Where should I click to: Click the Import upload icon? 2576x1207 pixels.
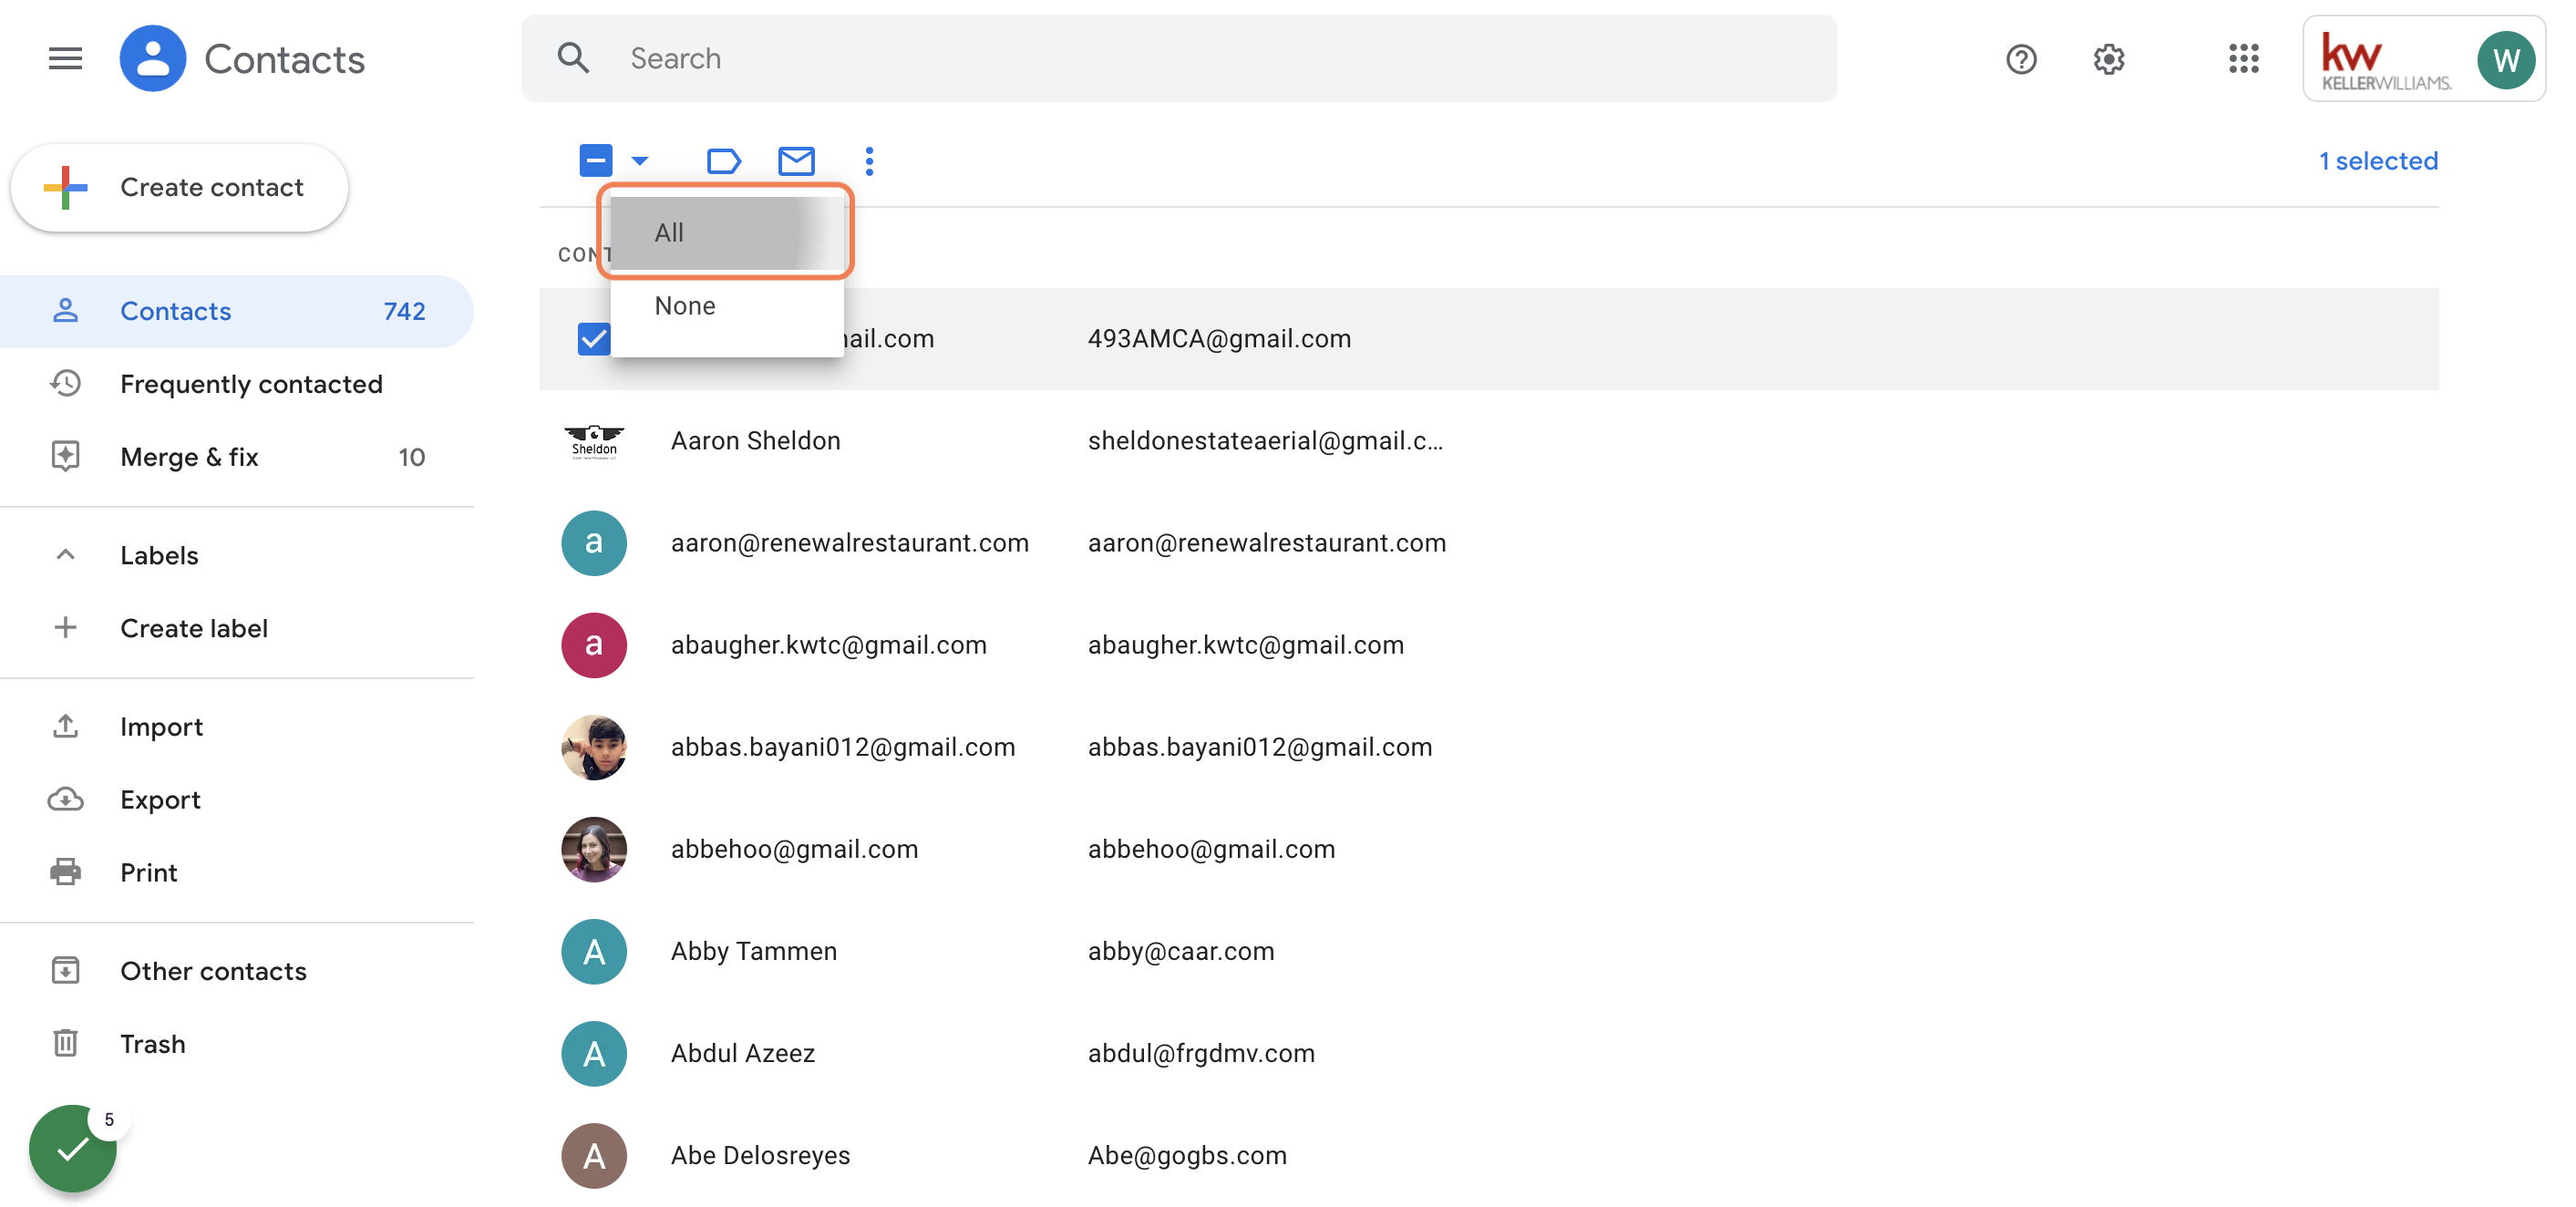pos(65,726)
